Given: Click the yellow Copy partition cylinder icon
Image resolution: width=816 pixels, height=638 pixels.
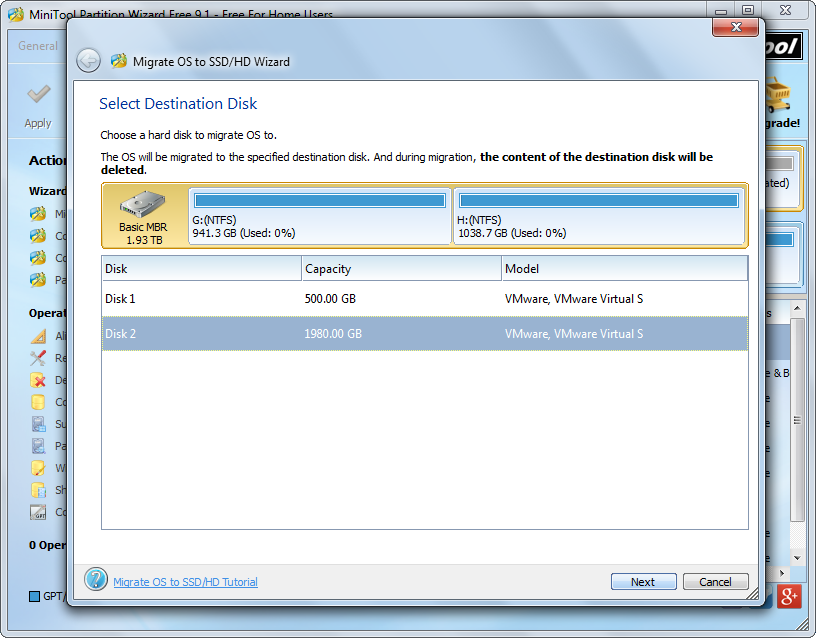Looking at the screenshot, I should pos(38,402).
